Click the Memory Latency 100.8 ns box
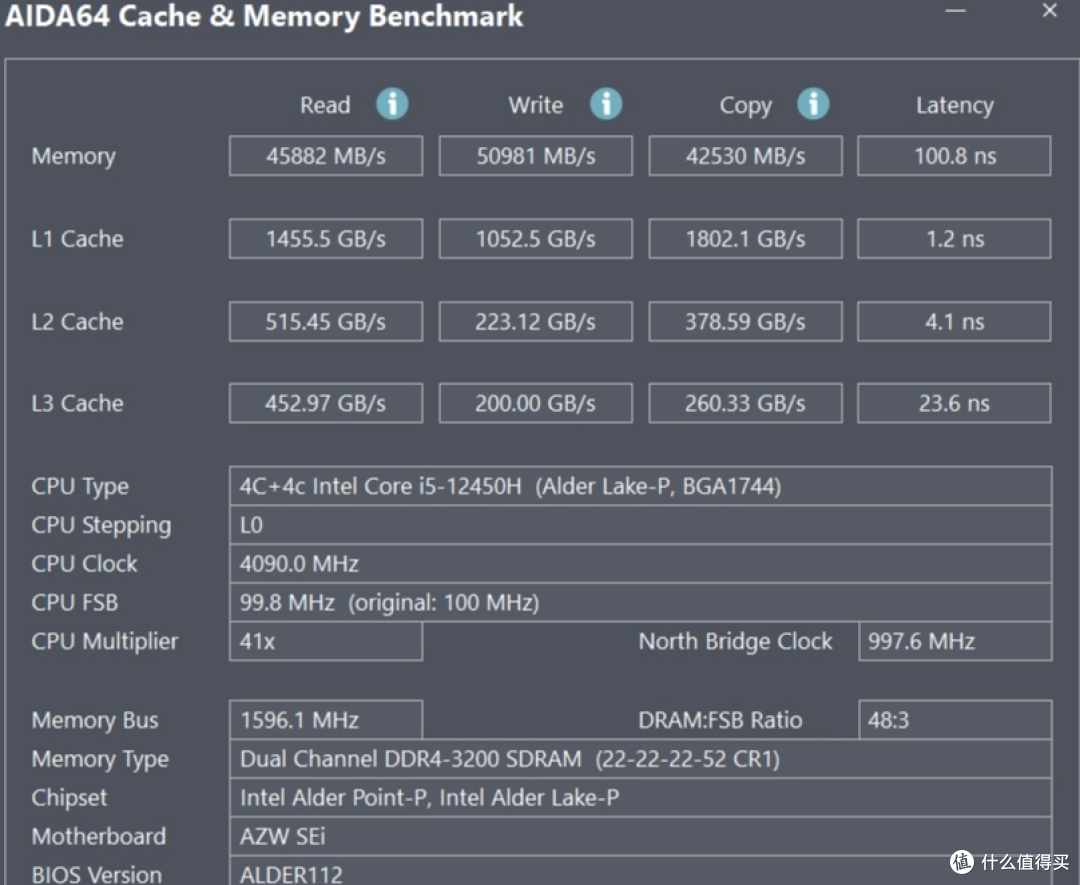The width and height of the screenshot is (1080, 885). [954, 156]
